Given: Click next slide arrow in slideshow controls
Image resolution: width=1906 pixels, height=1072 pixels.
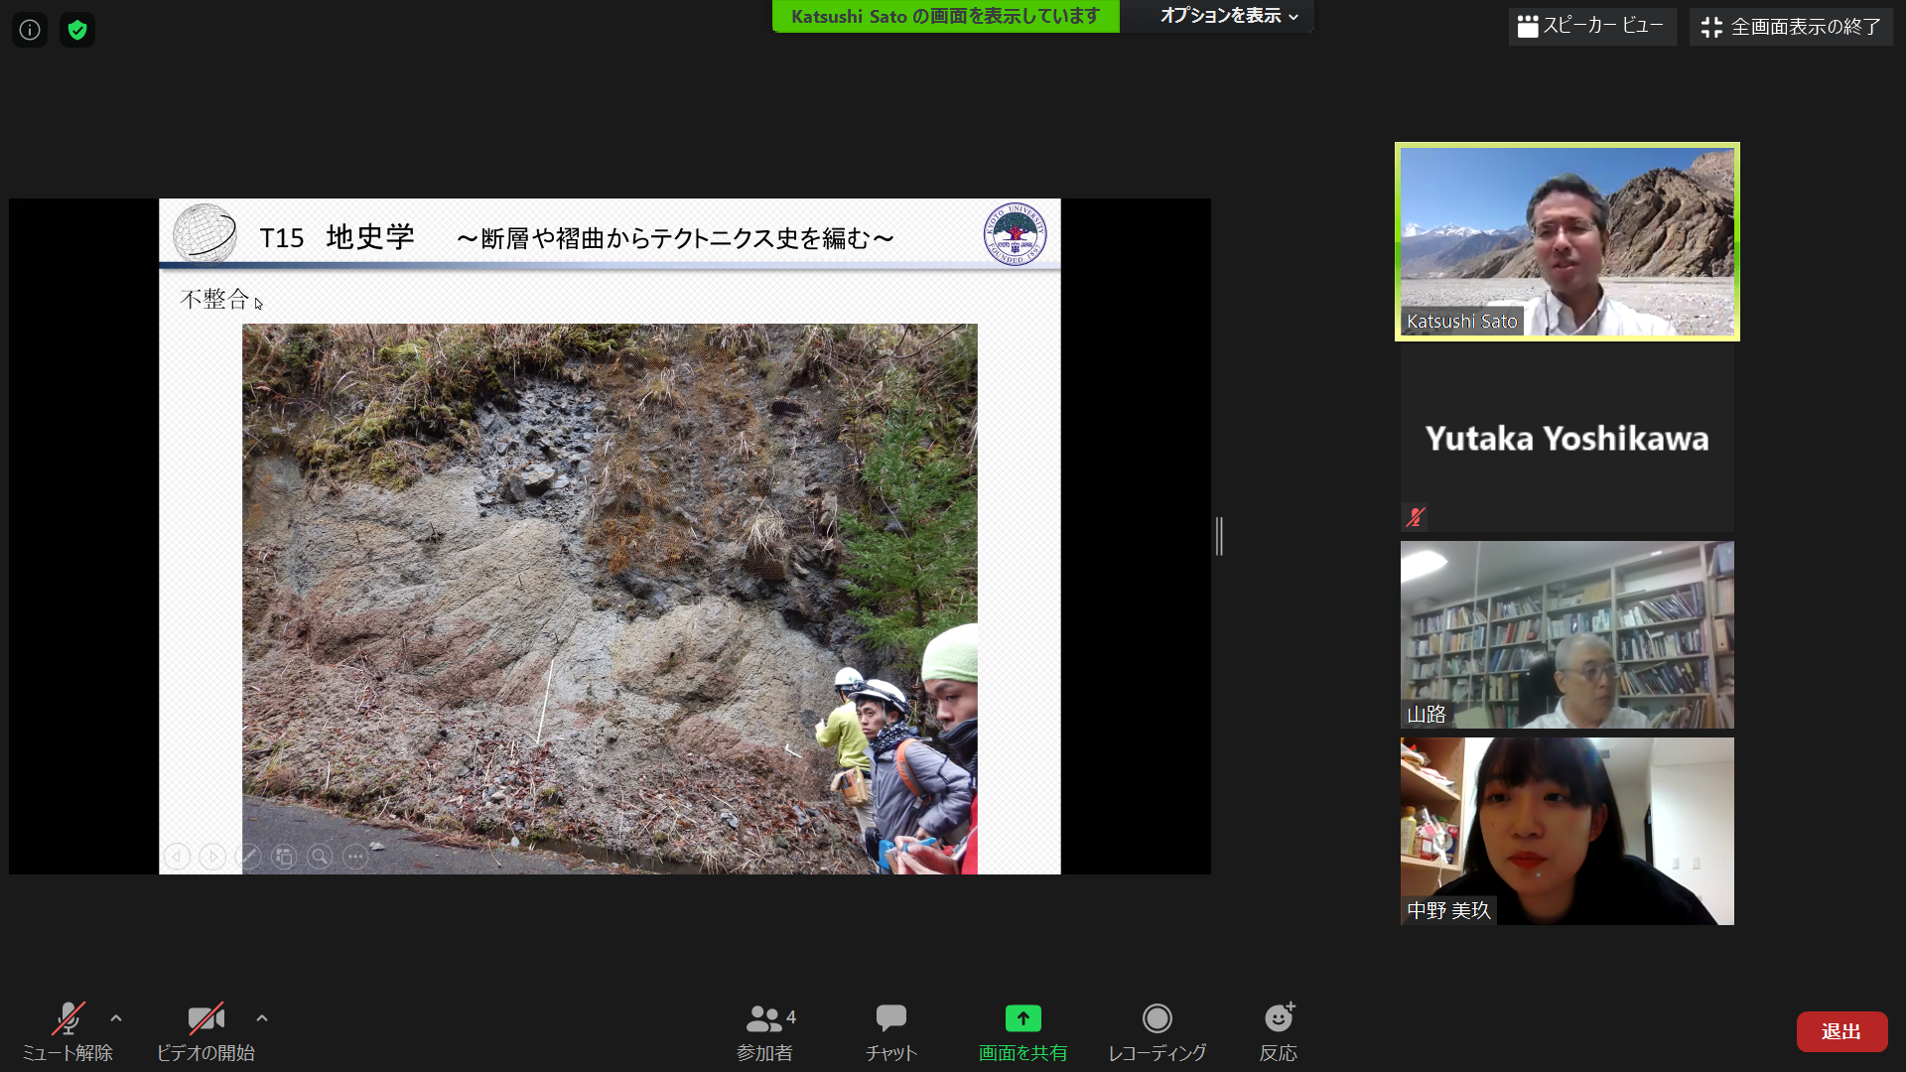Looking at the screenshot, I should coord(212,857).
